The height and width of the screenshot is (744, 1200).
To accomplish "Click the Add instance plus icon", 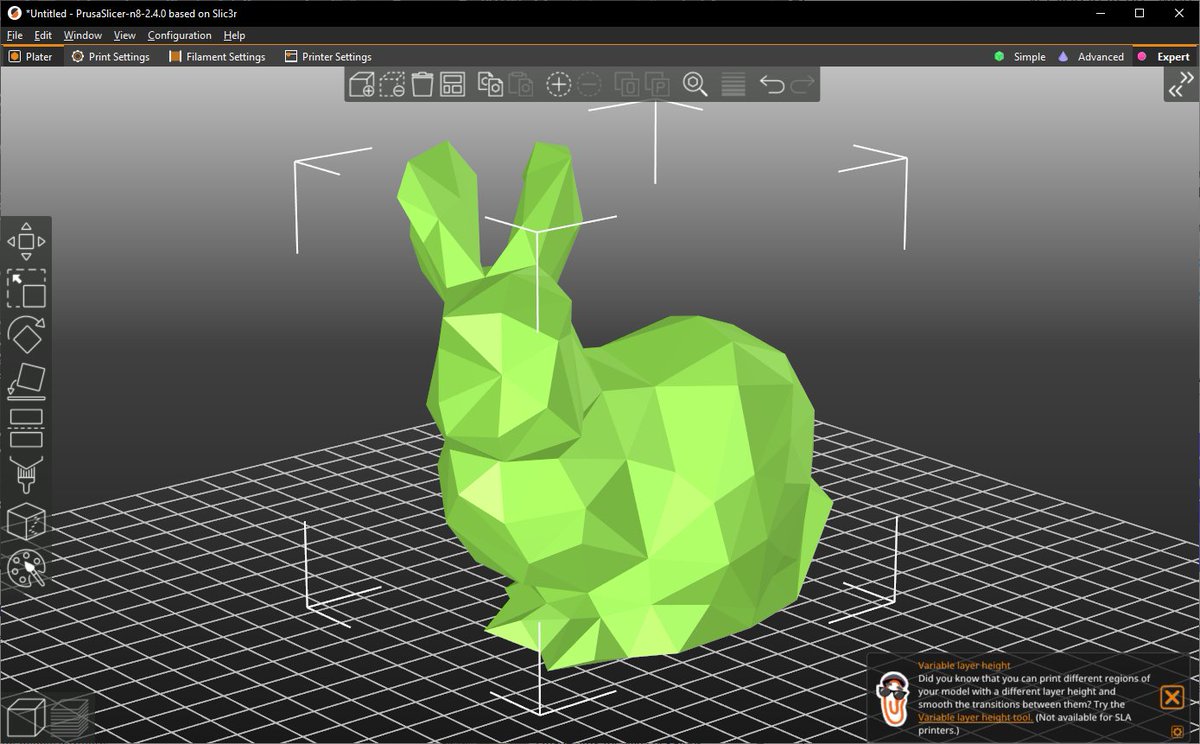I will [x=558, y=85].
